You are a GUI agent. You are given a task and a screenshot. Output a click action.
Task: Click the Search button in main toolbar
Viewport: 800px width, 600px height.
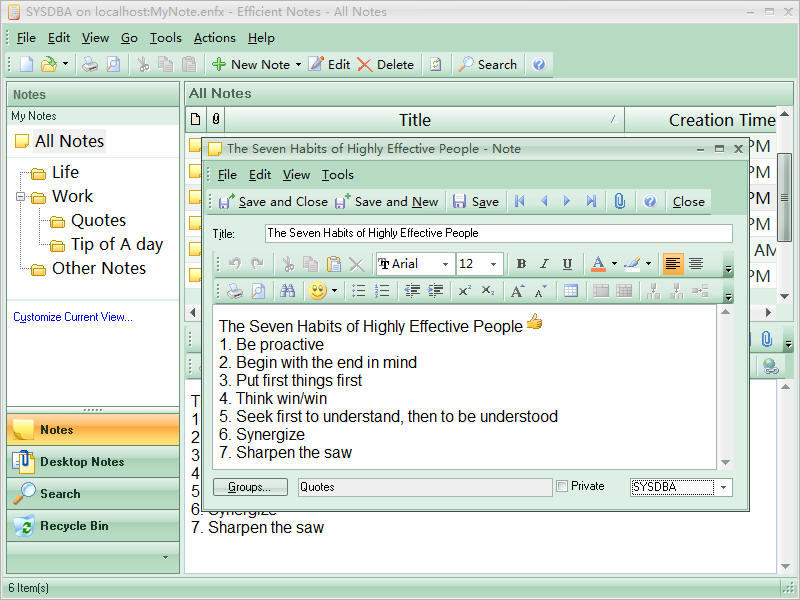(488, 64)
